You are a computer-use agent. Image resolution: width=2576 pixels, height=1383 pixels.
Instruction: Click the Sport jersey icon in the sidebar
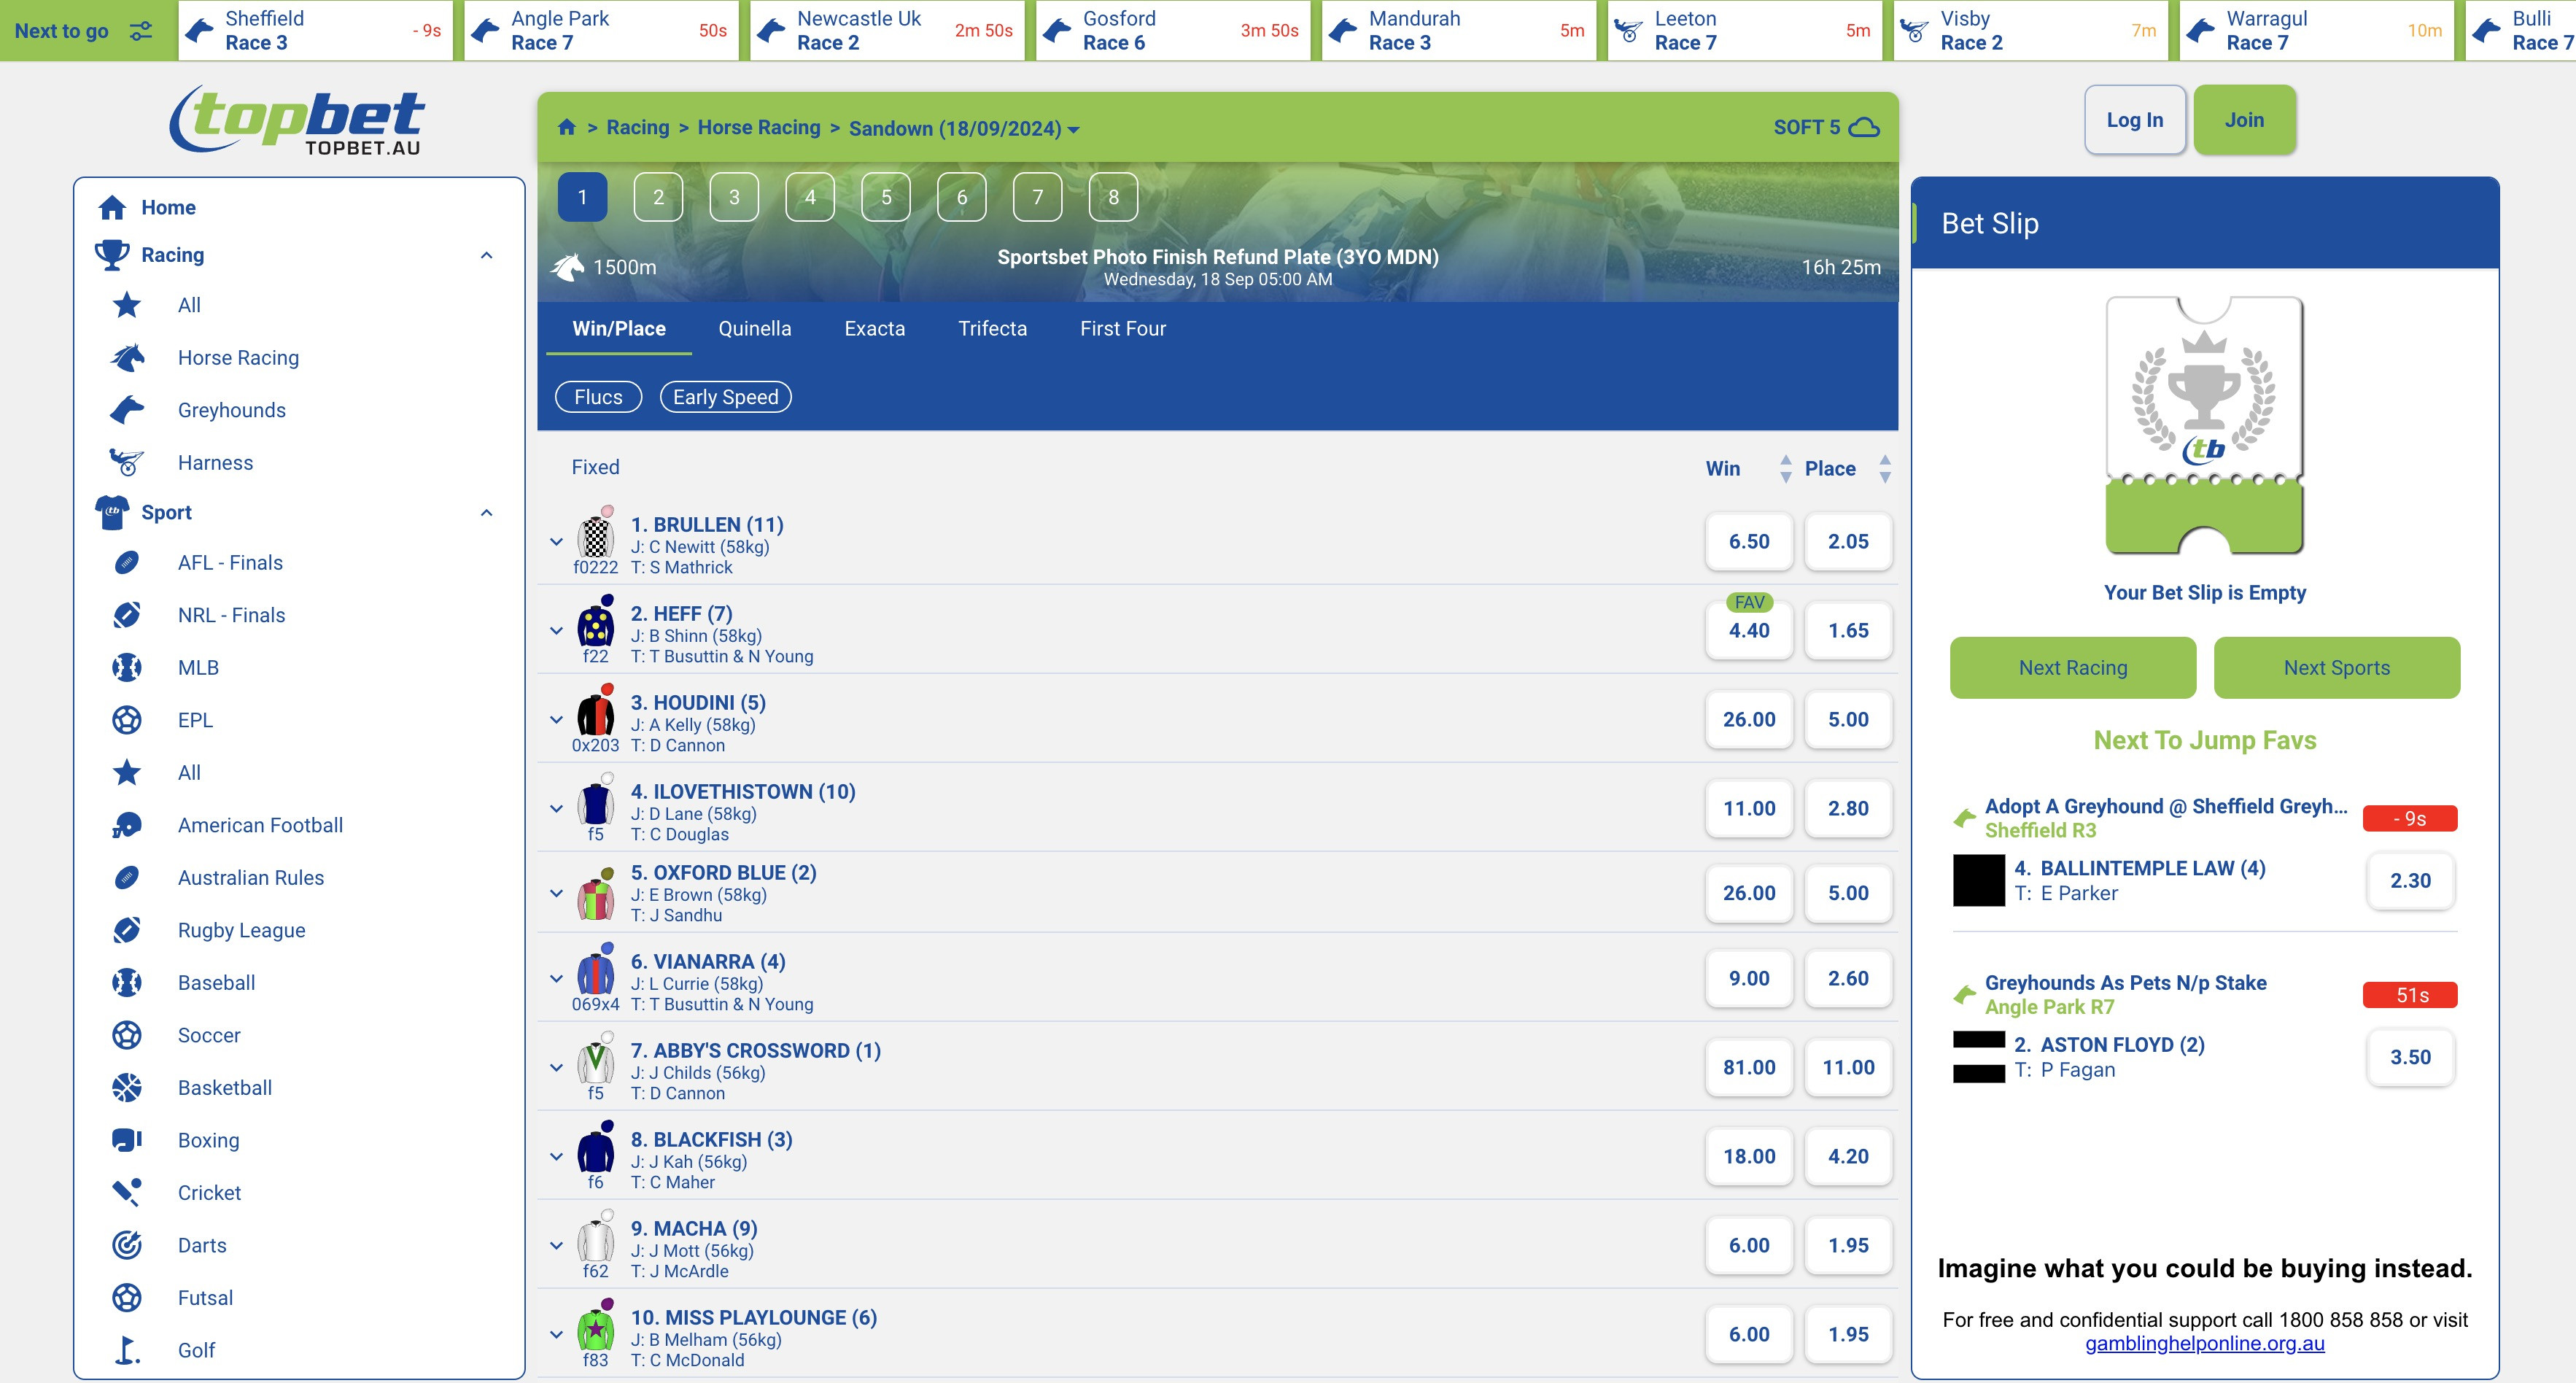click(112, 512)
